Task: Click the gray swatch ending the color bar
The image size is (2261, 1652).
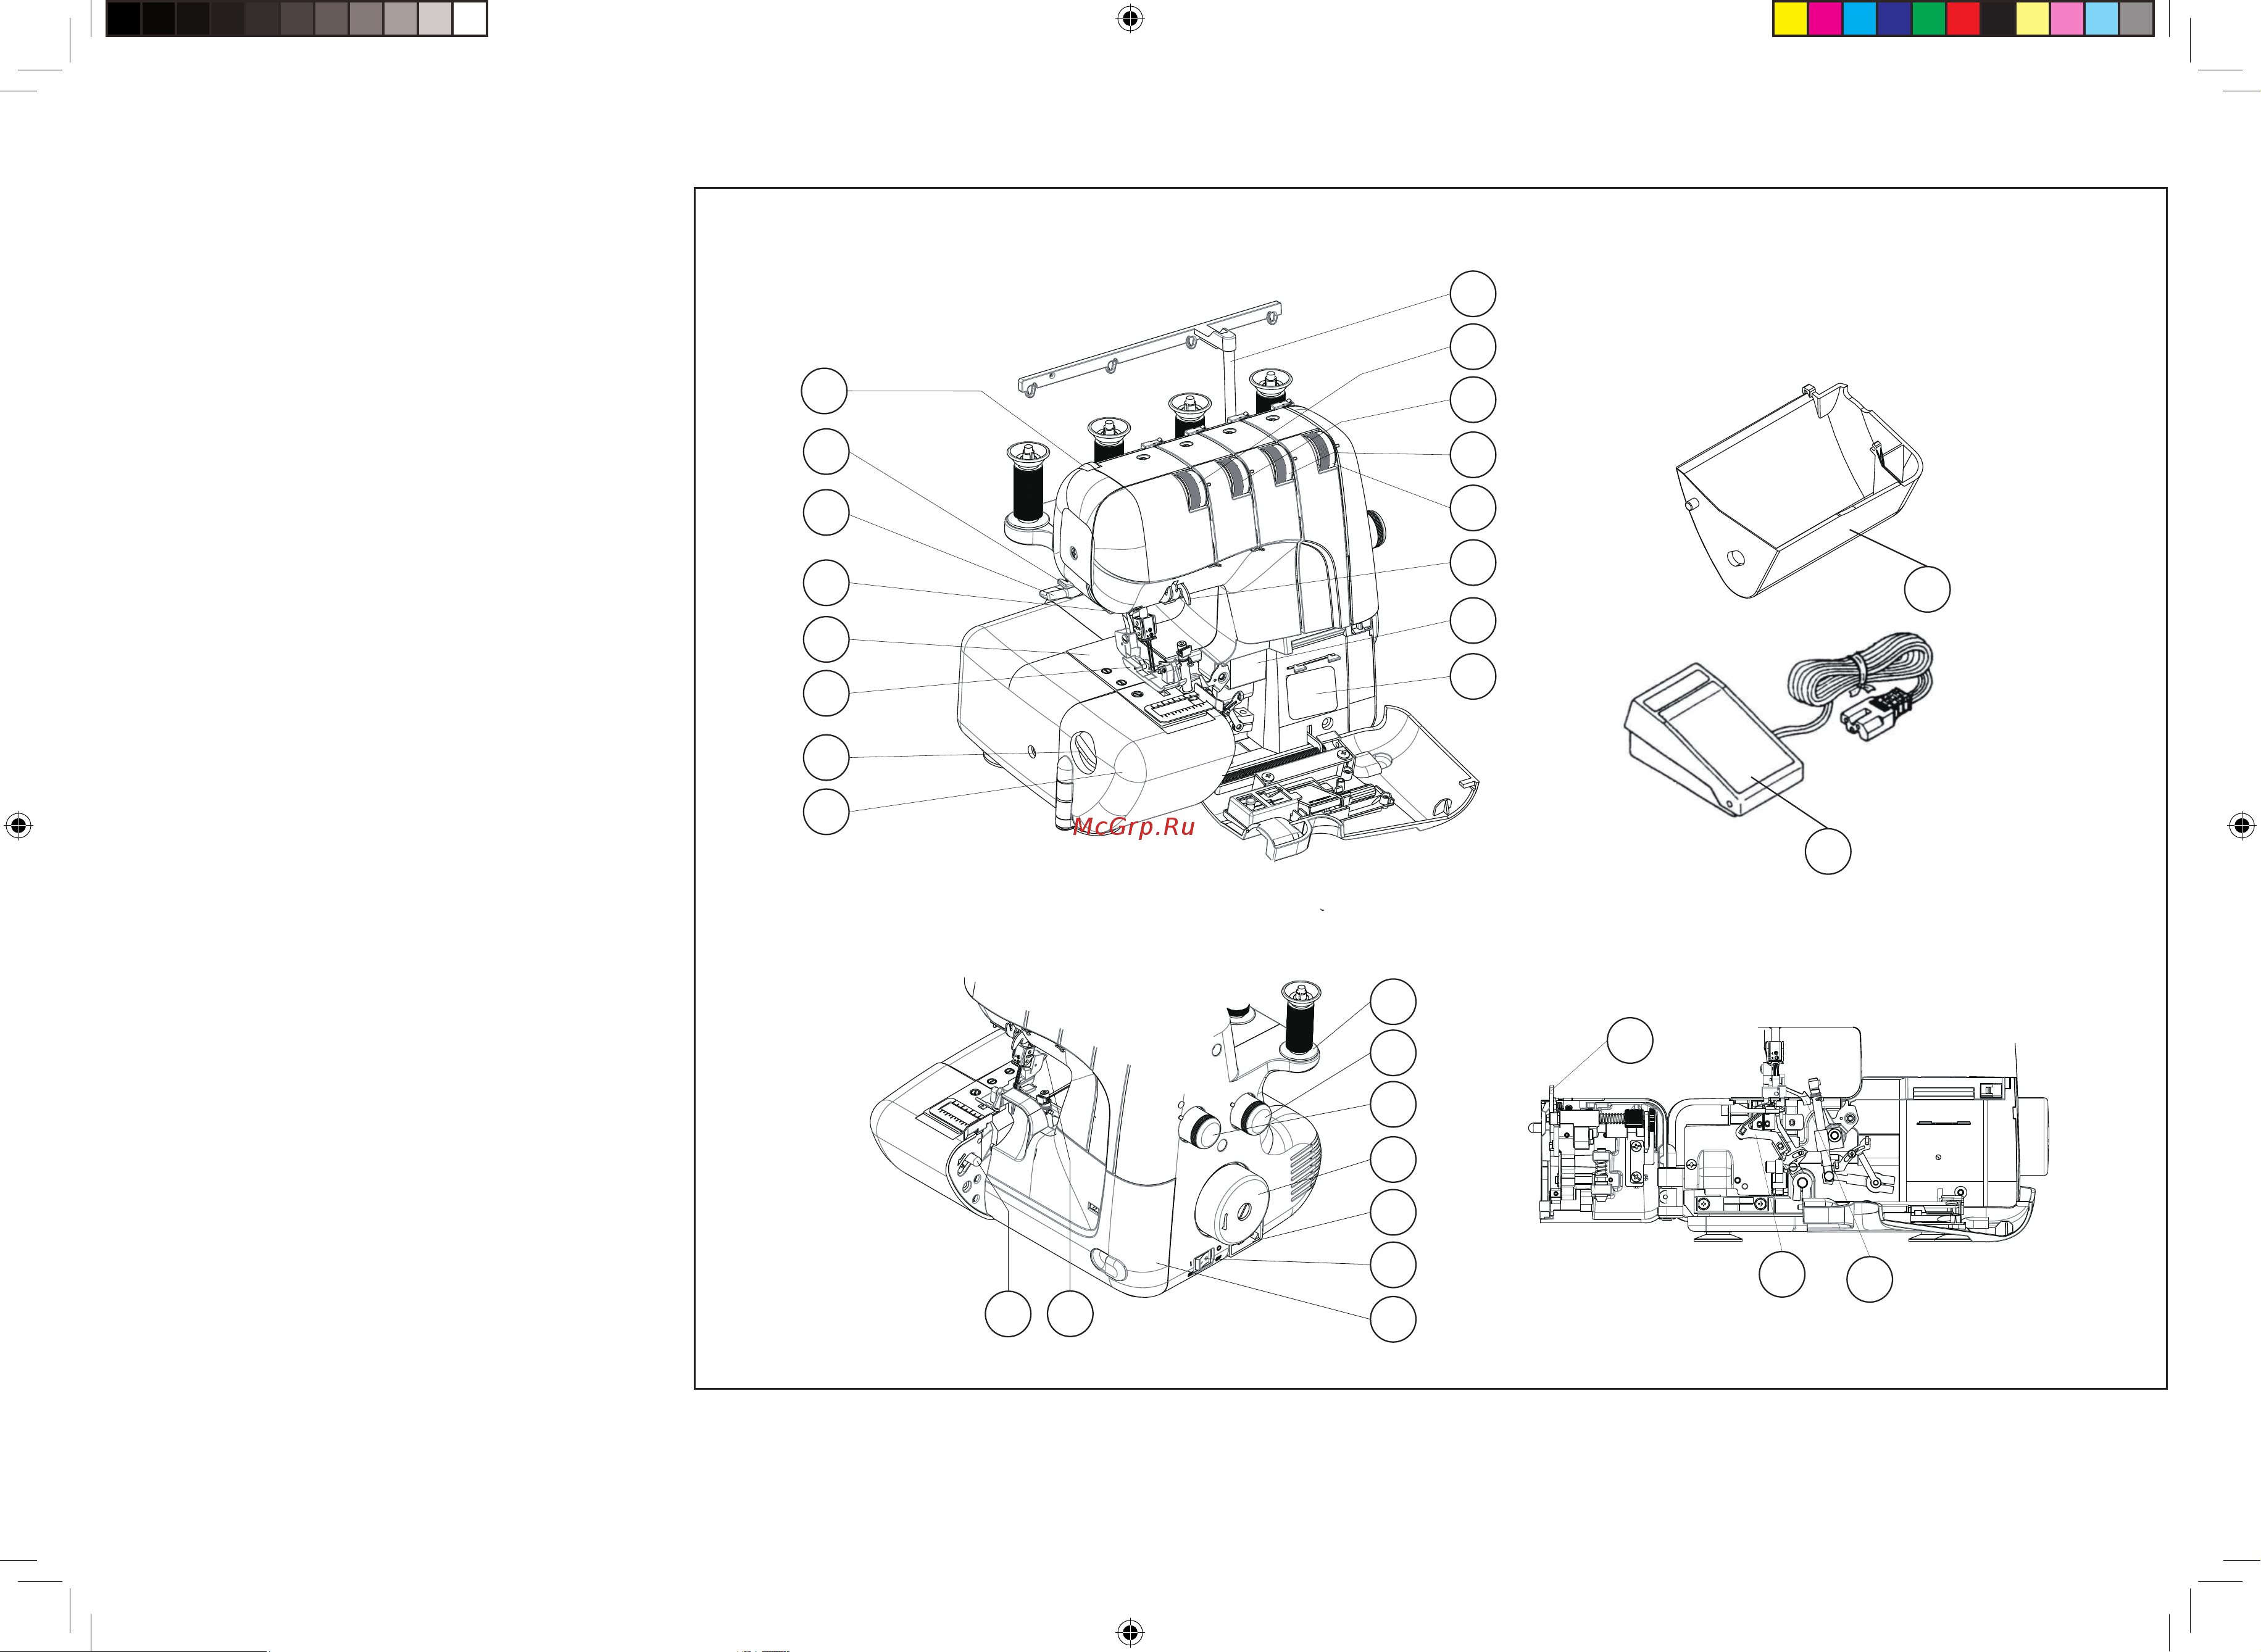Action: [2136, 19]
